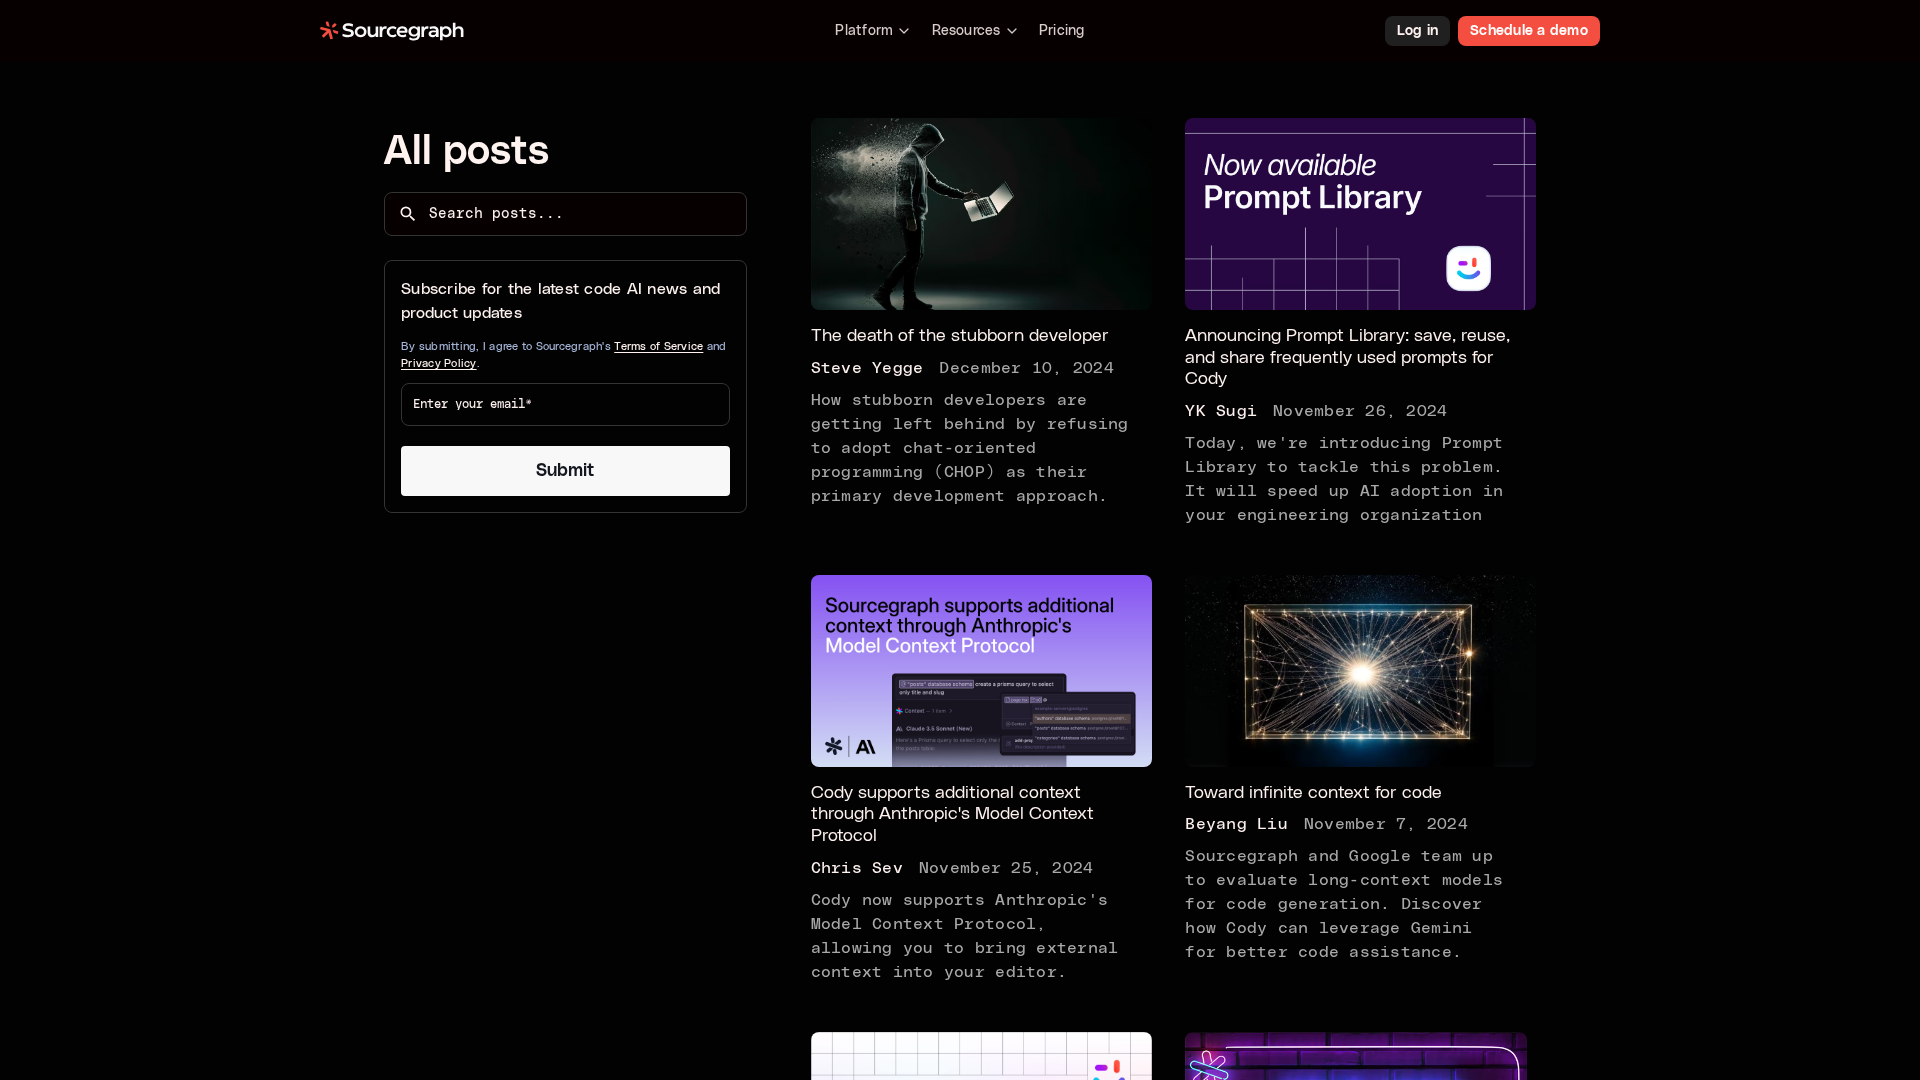The image size is (1920, 1080).
Task: Click the Log in button
Action: pyautogui.click(x=1416, y=31)
